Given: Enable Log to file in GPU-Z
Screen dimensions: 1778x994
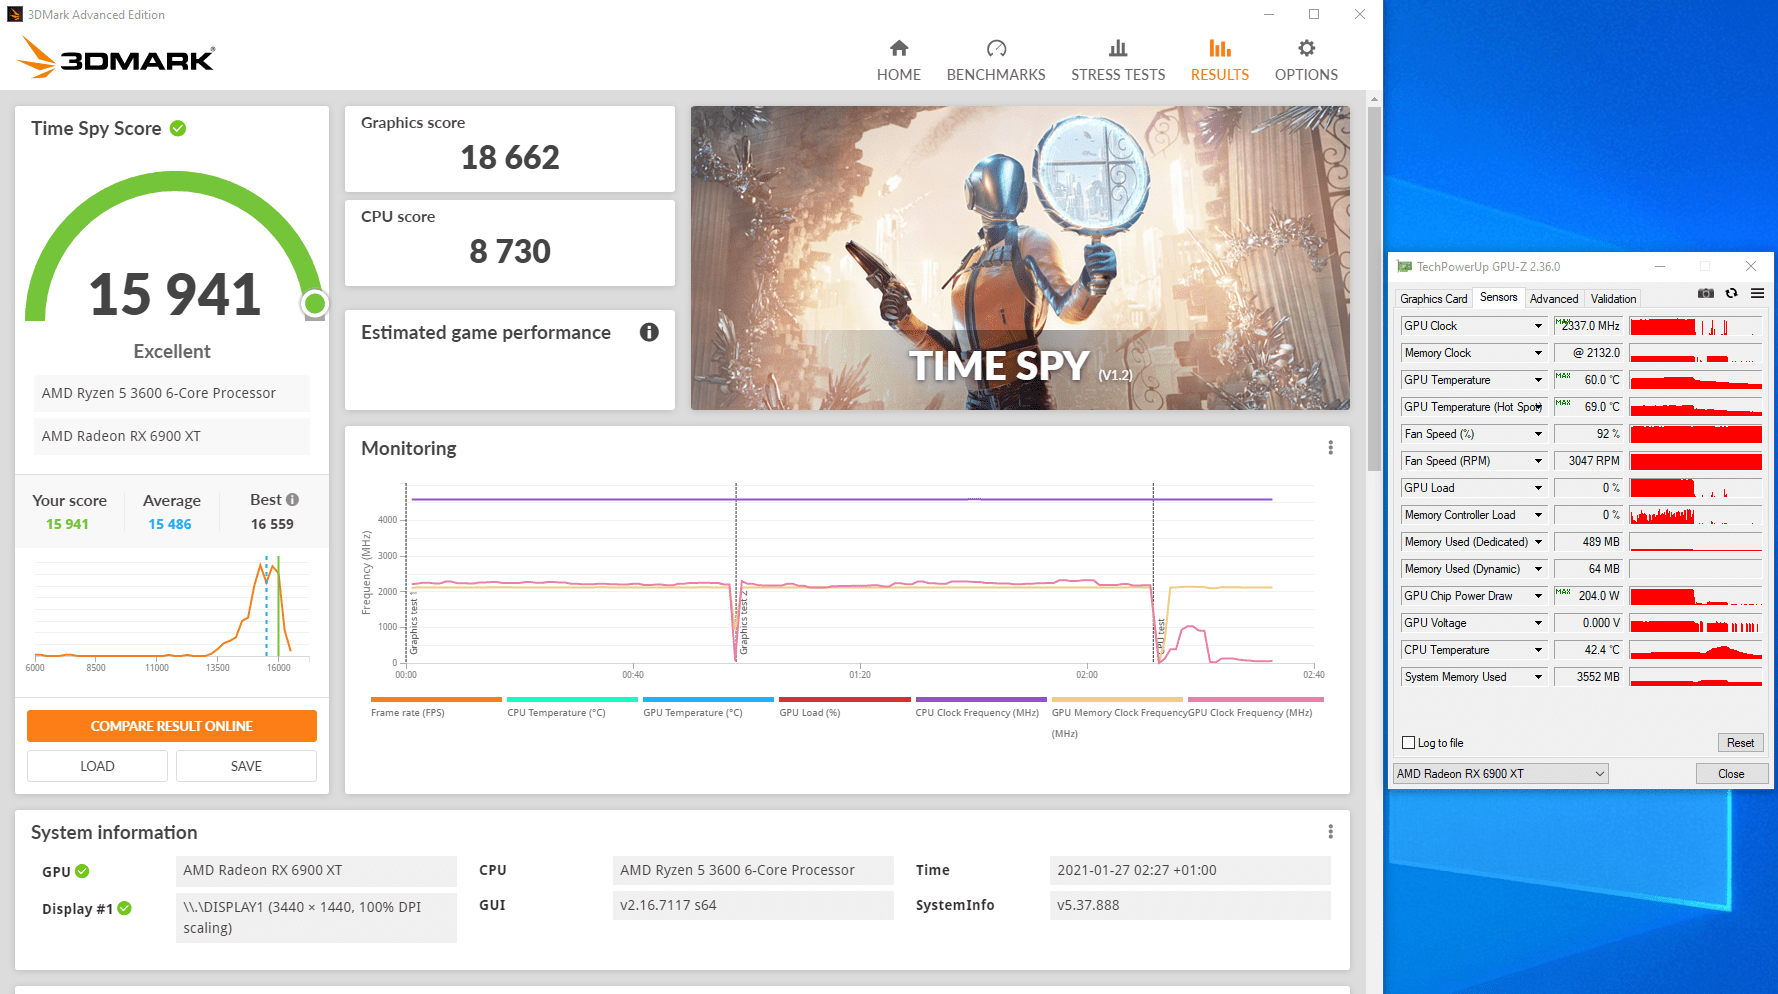Looking at the screenshot, I should [x=1408, y=743].
